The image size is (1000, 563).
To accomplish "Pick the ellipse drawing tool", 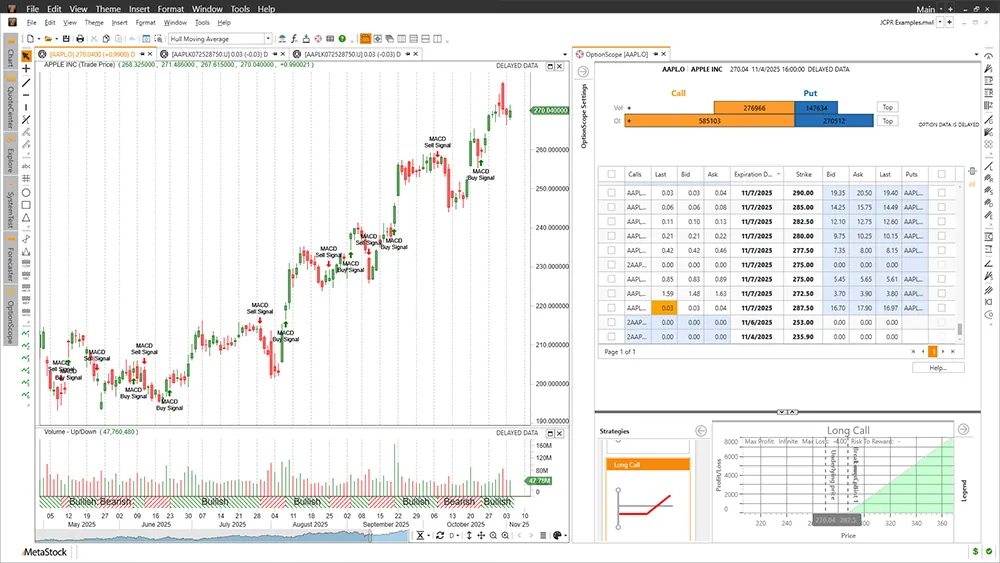I will pyautogui.click(x=26, y=192).
